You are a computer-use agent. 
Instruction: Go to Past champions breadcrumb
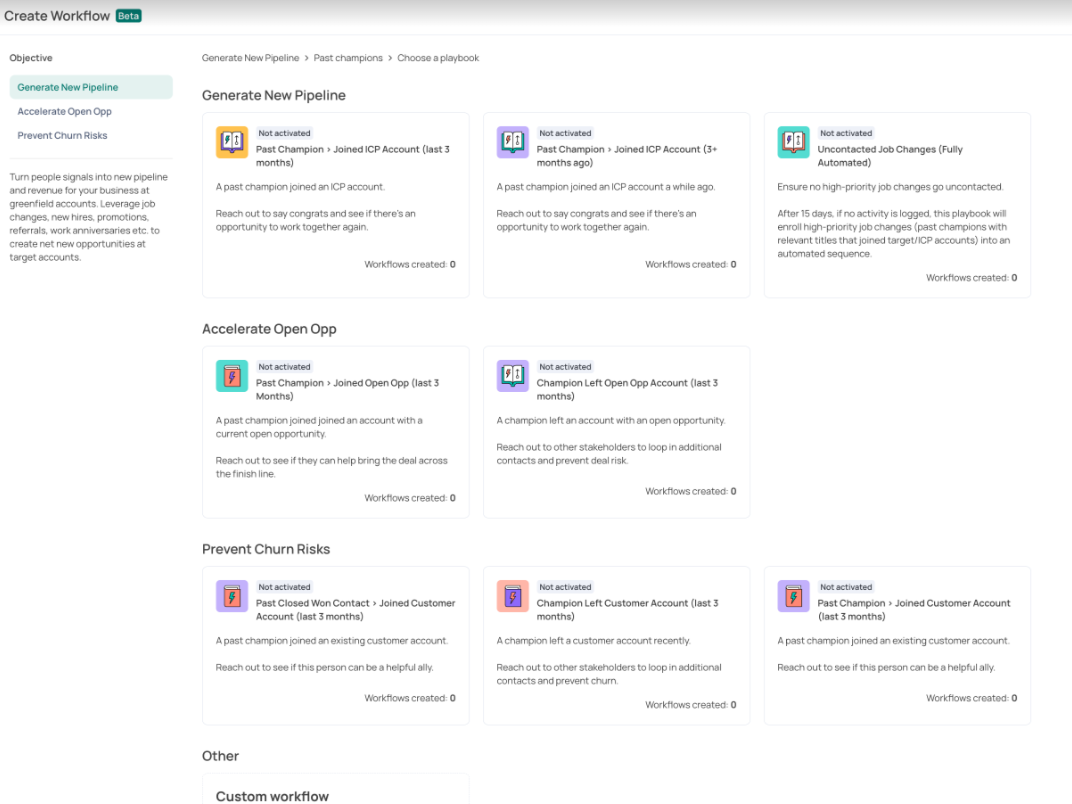coord(348,58)
